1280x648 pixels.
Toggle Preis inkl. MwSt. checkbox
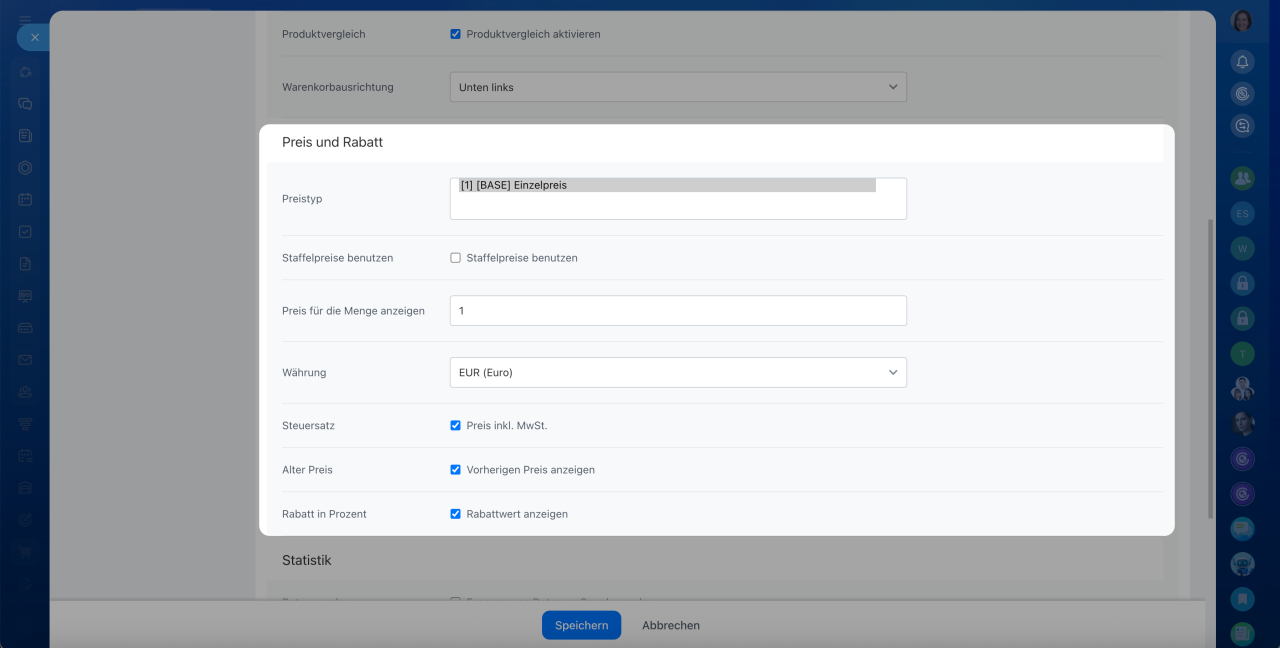tap(455, 426)
